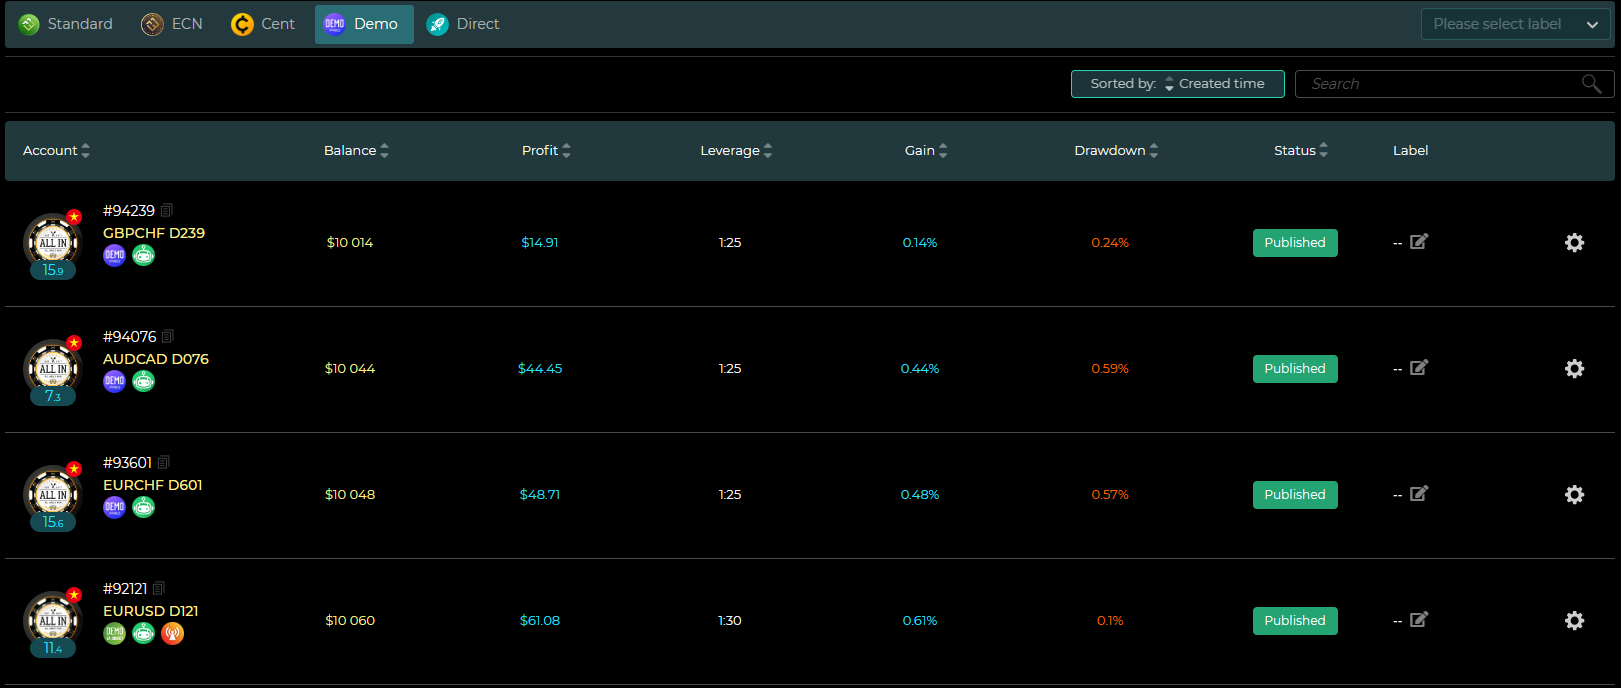The width and height of the screenshot is (1621, 688).
Task: Copy account number #94076
Action: pos(168,337)
